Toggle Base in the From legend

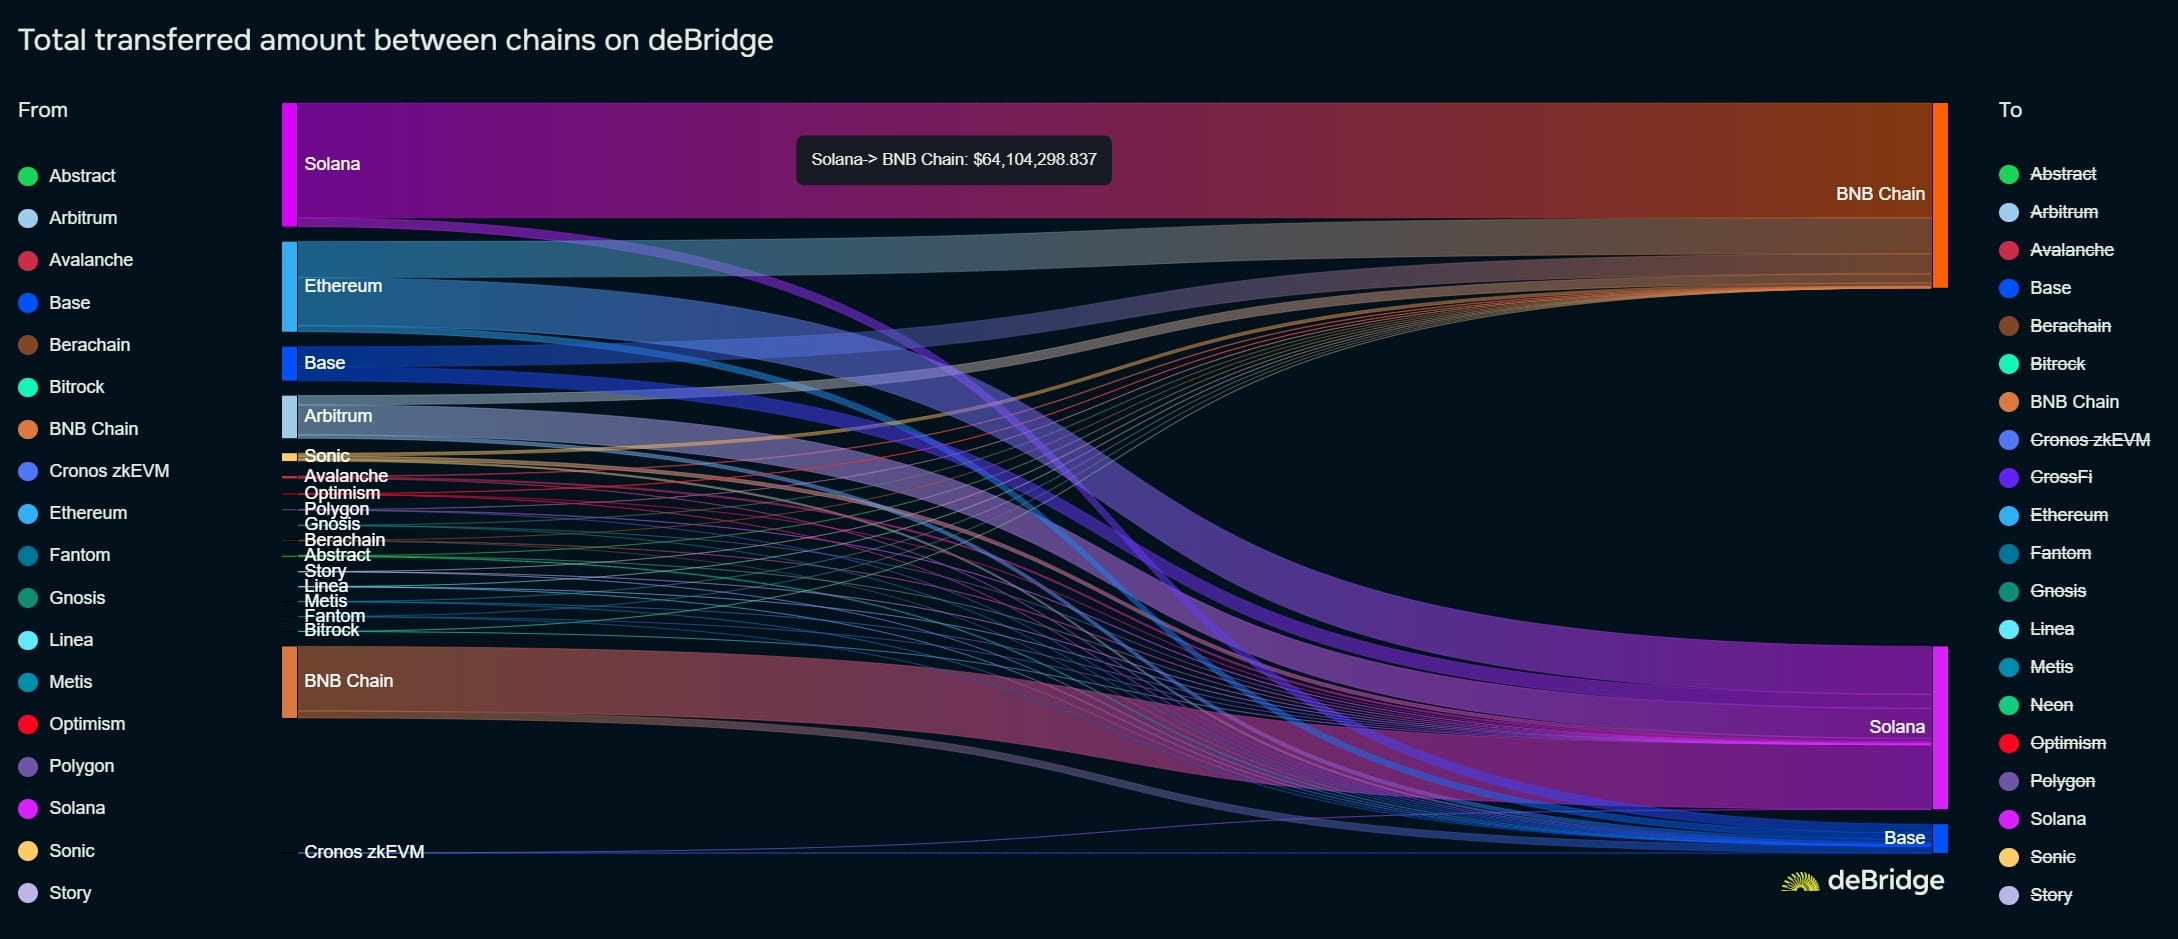click(54, 303)
